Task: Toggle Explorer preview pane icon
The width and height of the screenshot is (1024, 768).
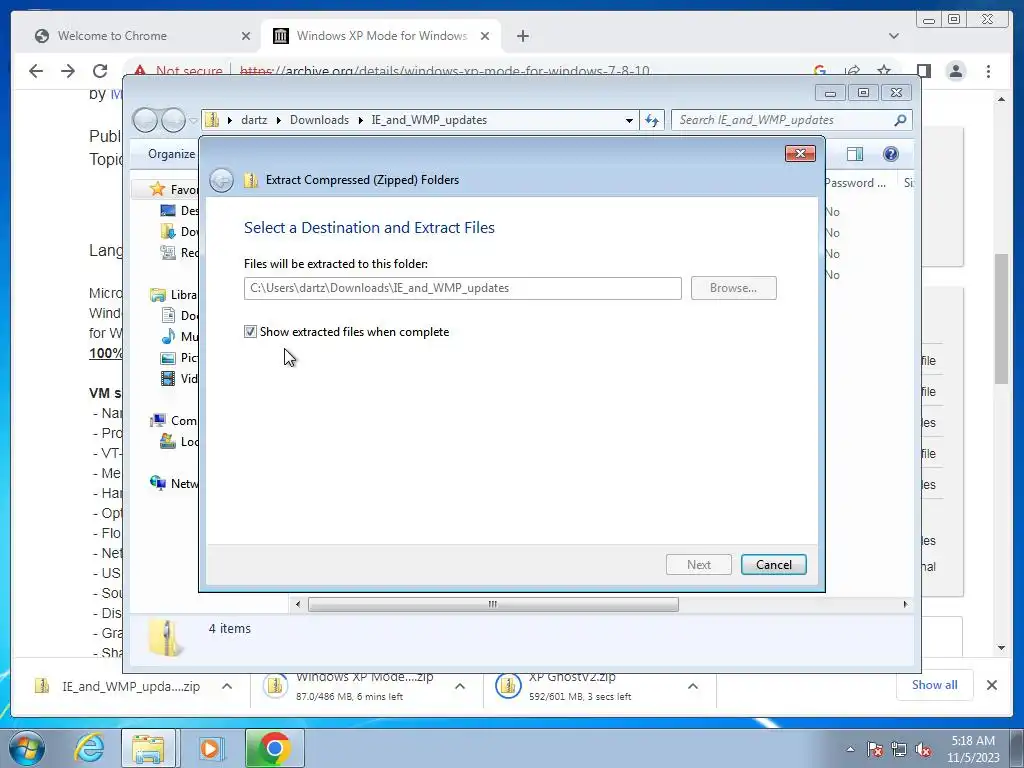Action: tap(854, 154)
